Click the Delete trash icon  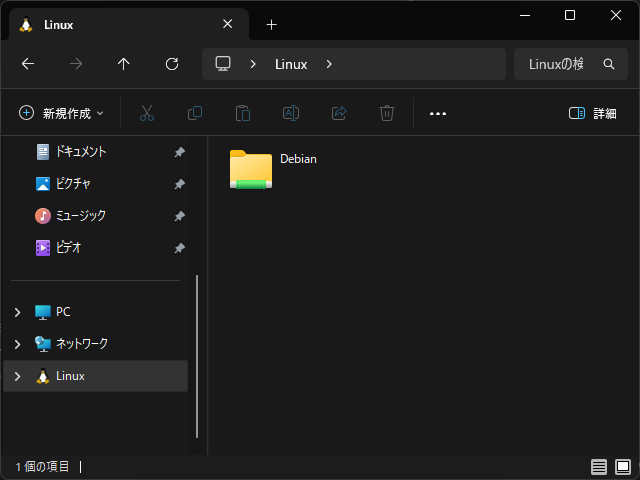(387, 113)
